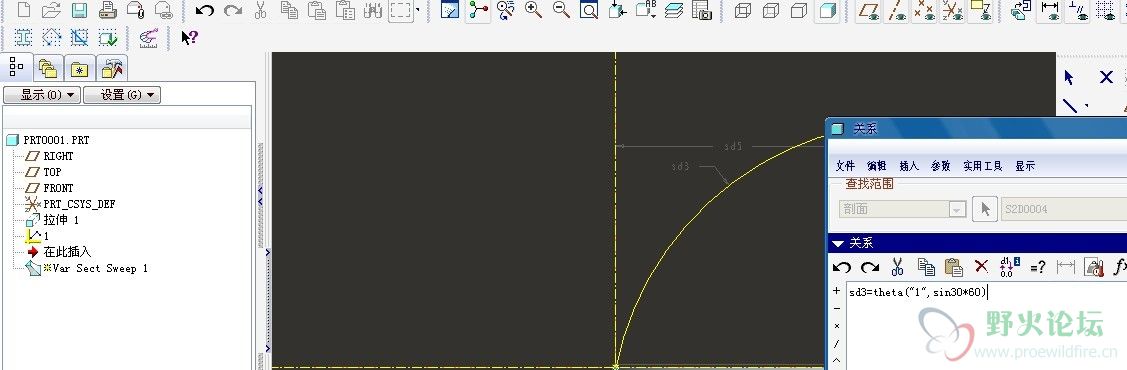
Task: Toggle coordinate systems display
Action: pos(952,10)
